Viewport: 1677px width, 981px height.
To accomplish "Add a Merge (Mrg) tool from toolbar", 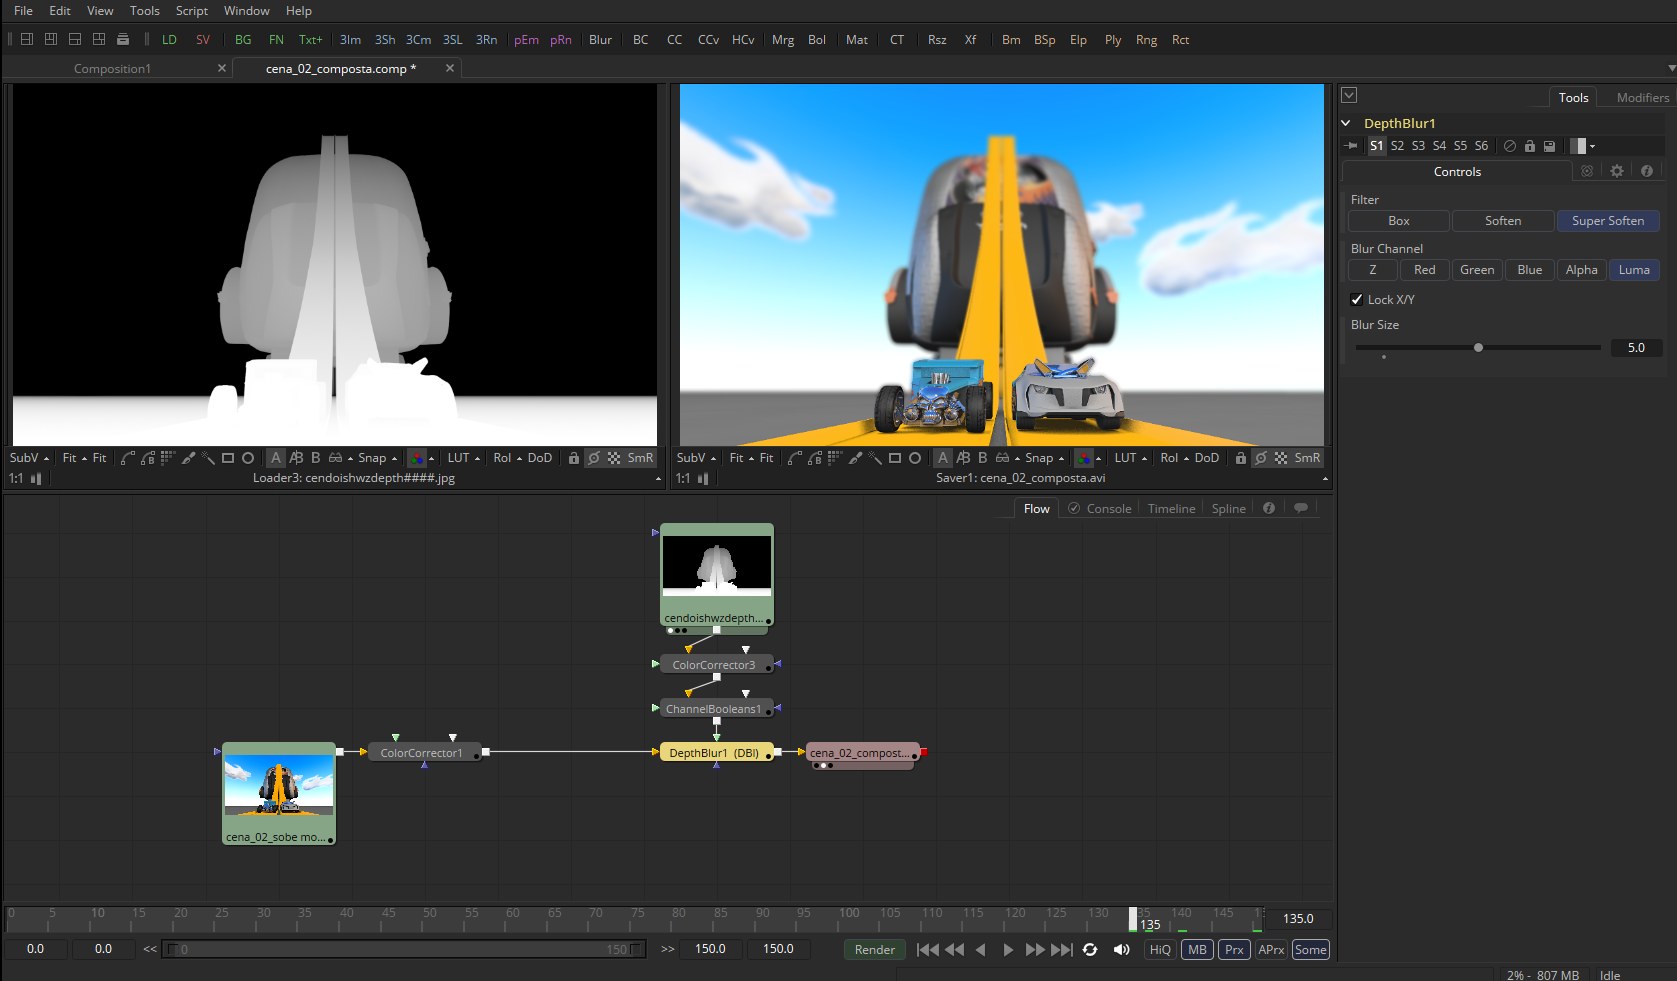I will pos(783,40).
